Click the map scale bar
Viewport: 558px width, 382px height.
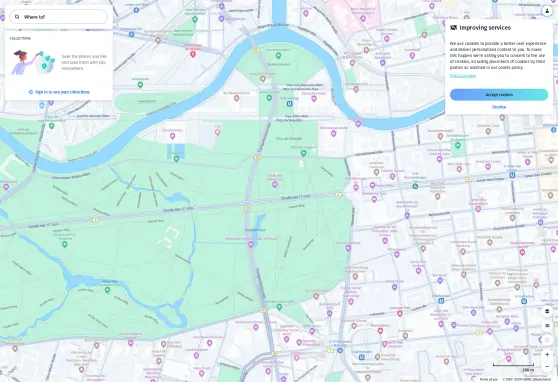513,365
